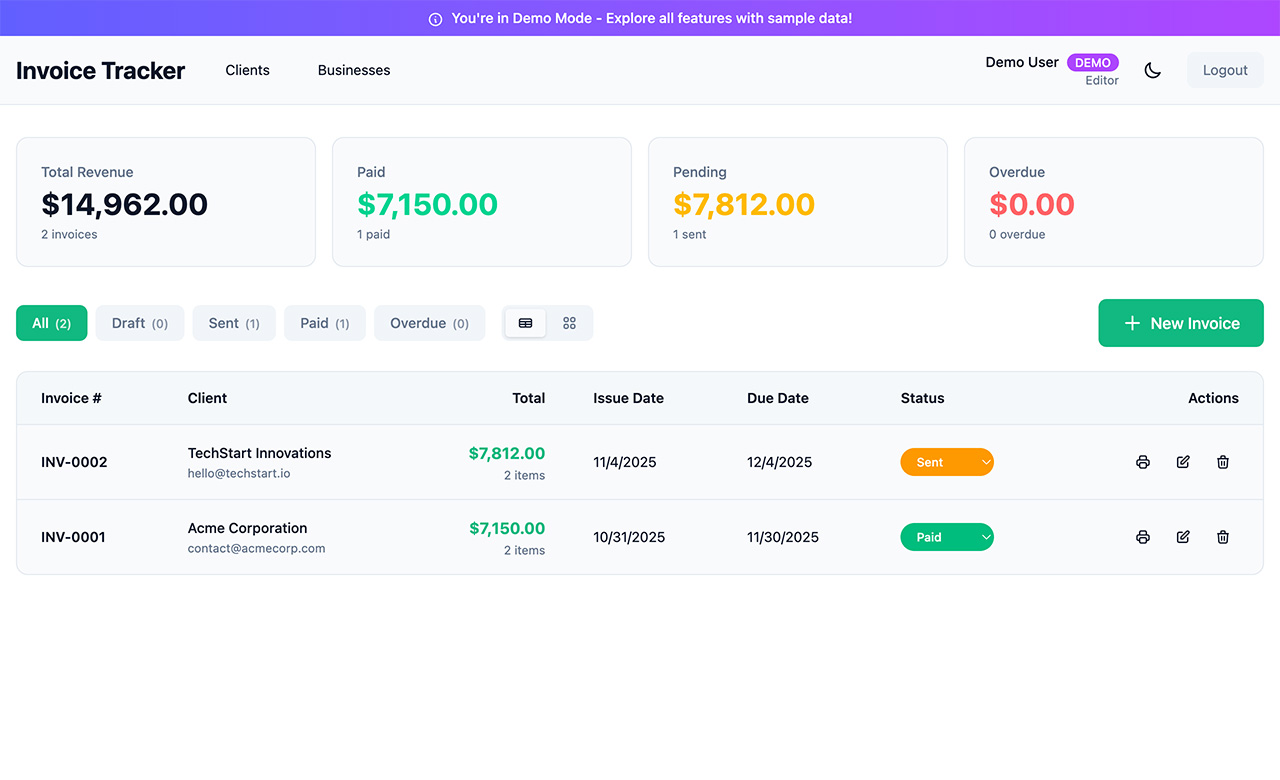1280x780 pixels.
Task: Go to the Businesses page
Action: 354,70
